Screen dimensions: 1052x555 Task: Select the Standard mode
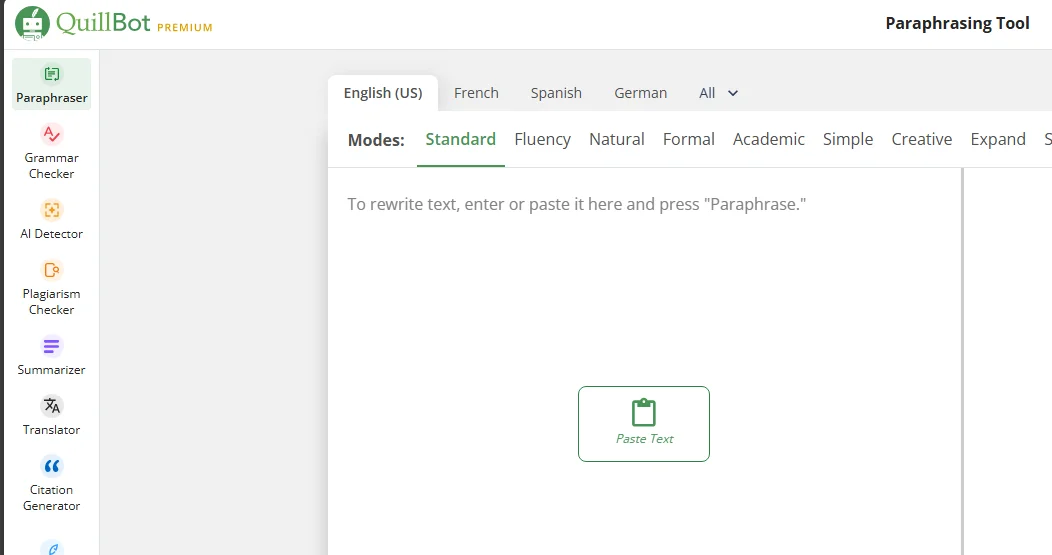coord(460,139)
